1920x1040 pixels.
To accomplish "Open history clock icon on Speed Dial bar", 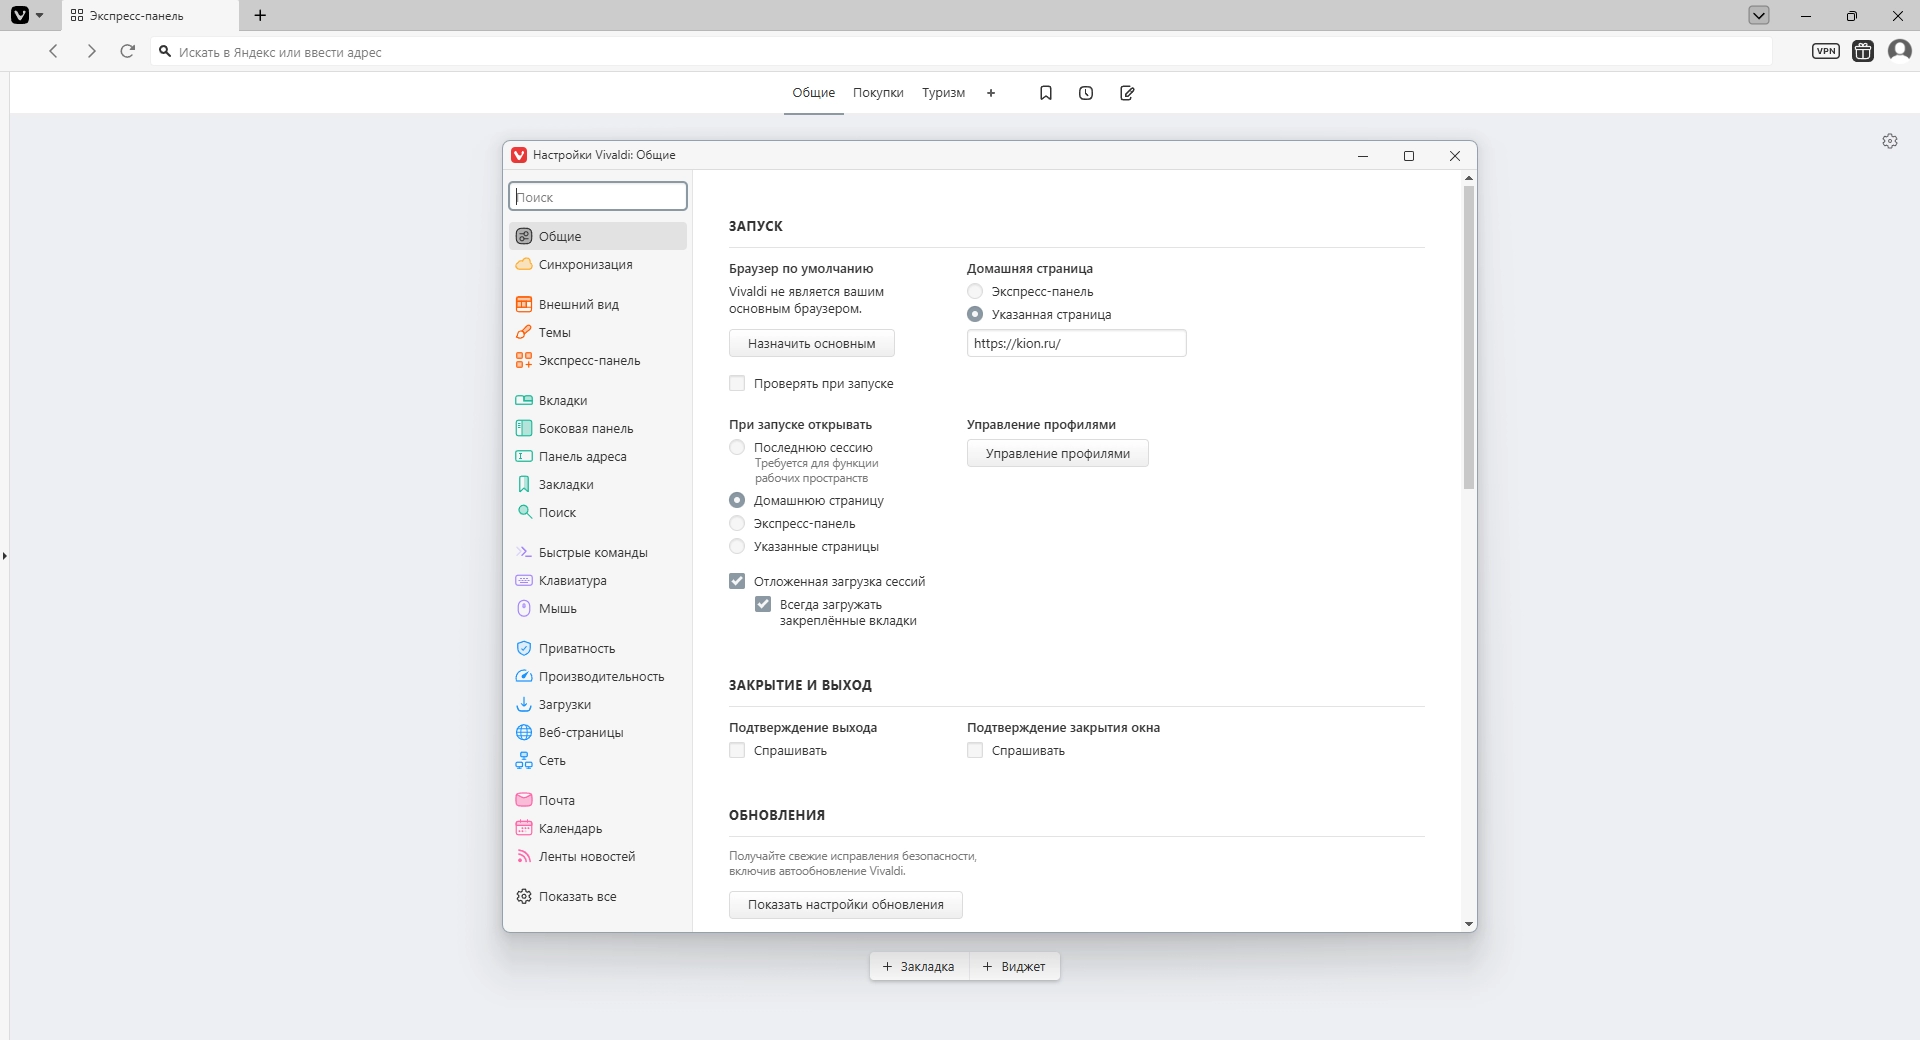I will pos(1086,93).
